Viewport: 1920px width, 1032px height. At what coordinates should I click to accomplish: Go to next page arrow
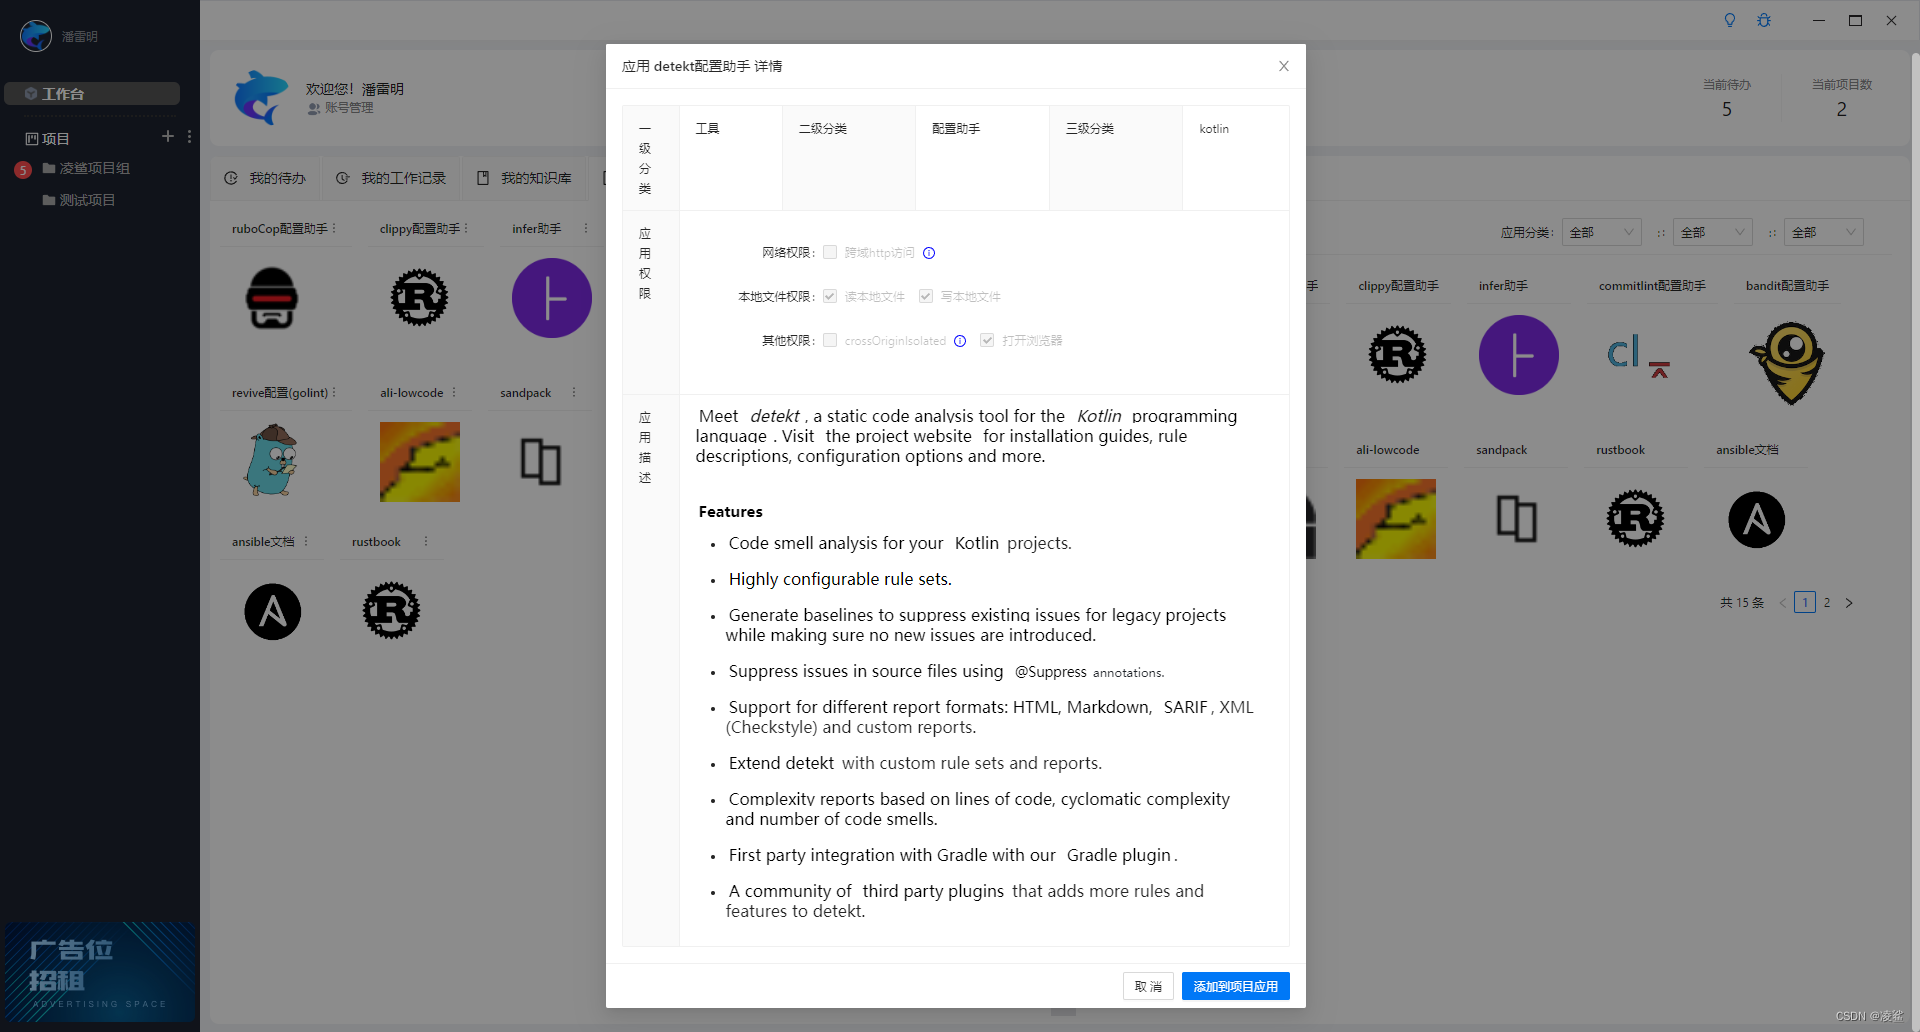click(x=1849, y=602)
